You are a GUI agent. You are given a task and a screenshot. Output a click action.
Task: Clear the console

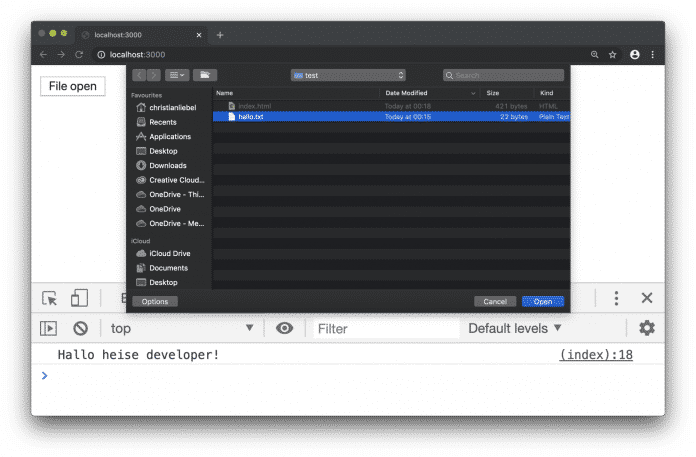tap(80, 329)
